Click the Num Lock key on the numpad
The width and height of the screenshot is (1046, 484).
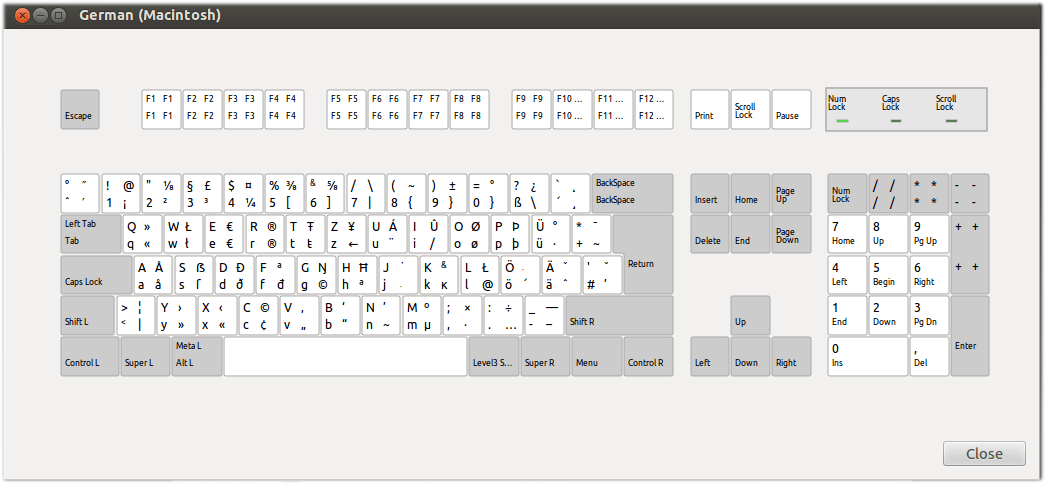(x=847, y=193)
